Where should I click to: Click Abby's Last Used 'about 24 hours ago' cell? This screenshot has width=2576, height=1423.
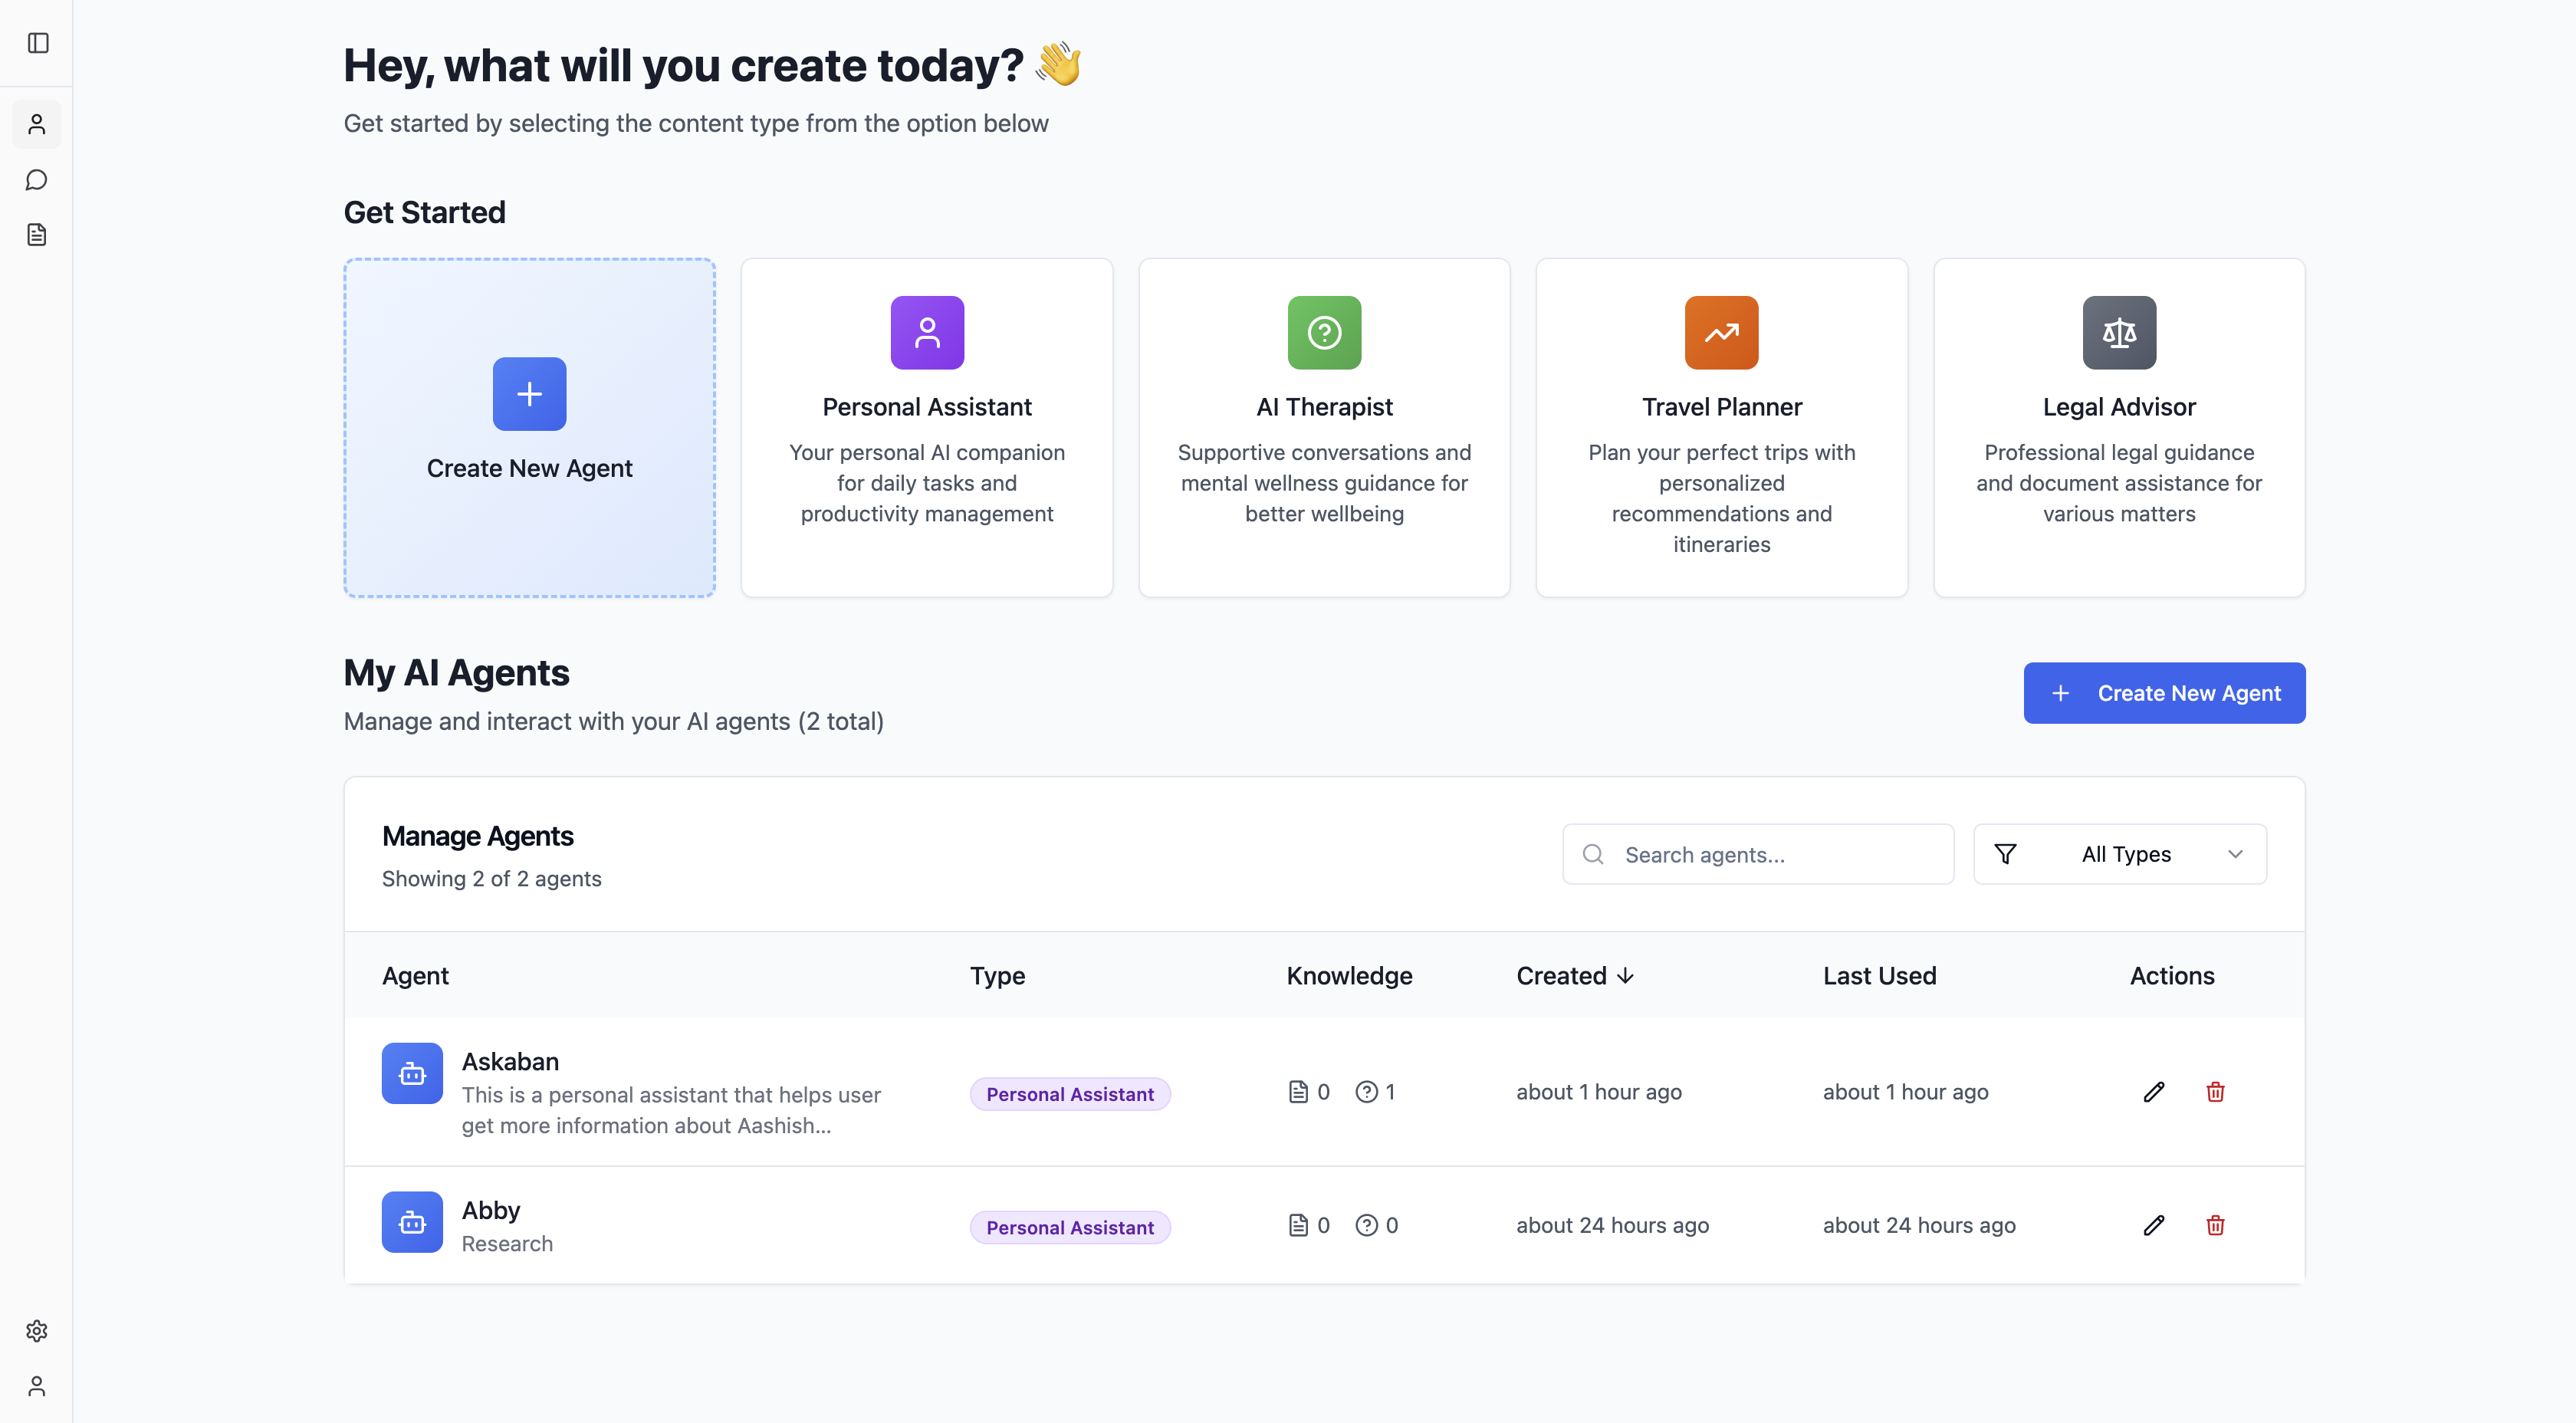coord(1919,1225)
